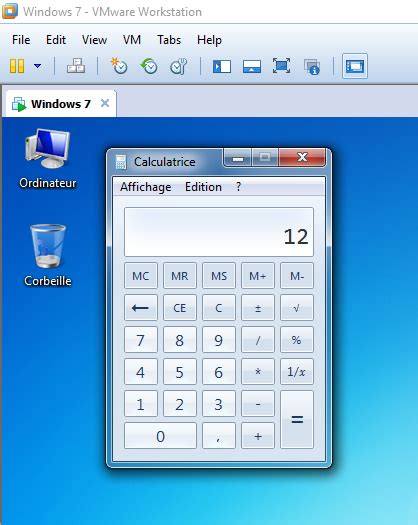Open the Edition menu in Calculatrice
The width and height of the screenshot is (418, 525).
click(x=203, y=186)
